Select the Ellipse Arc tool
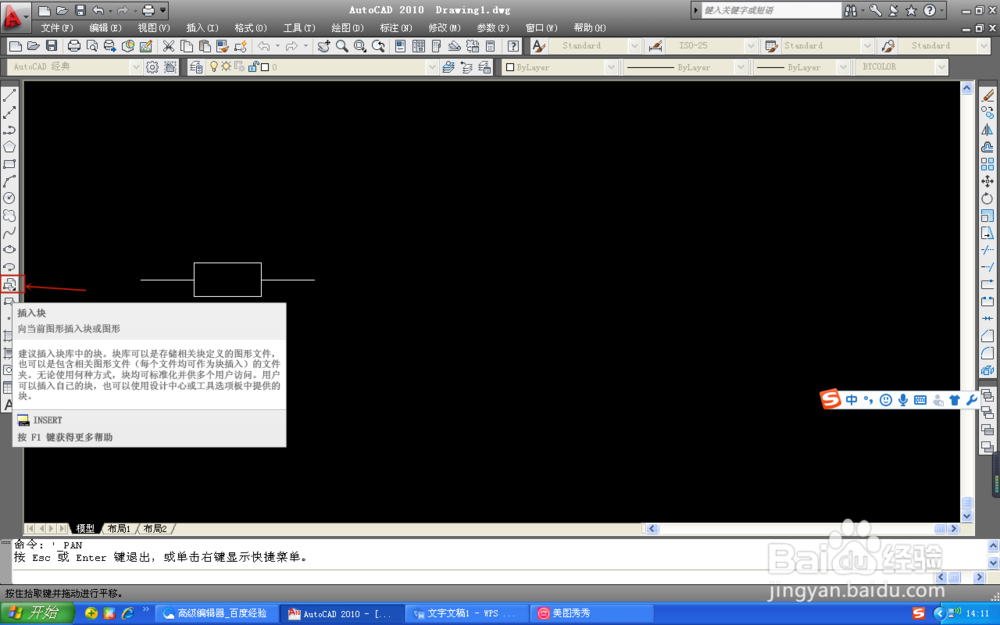Viewport: 1000px width, 625px height. tap(10, 267)
